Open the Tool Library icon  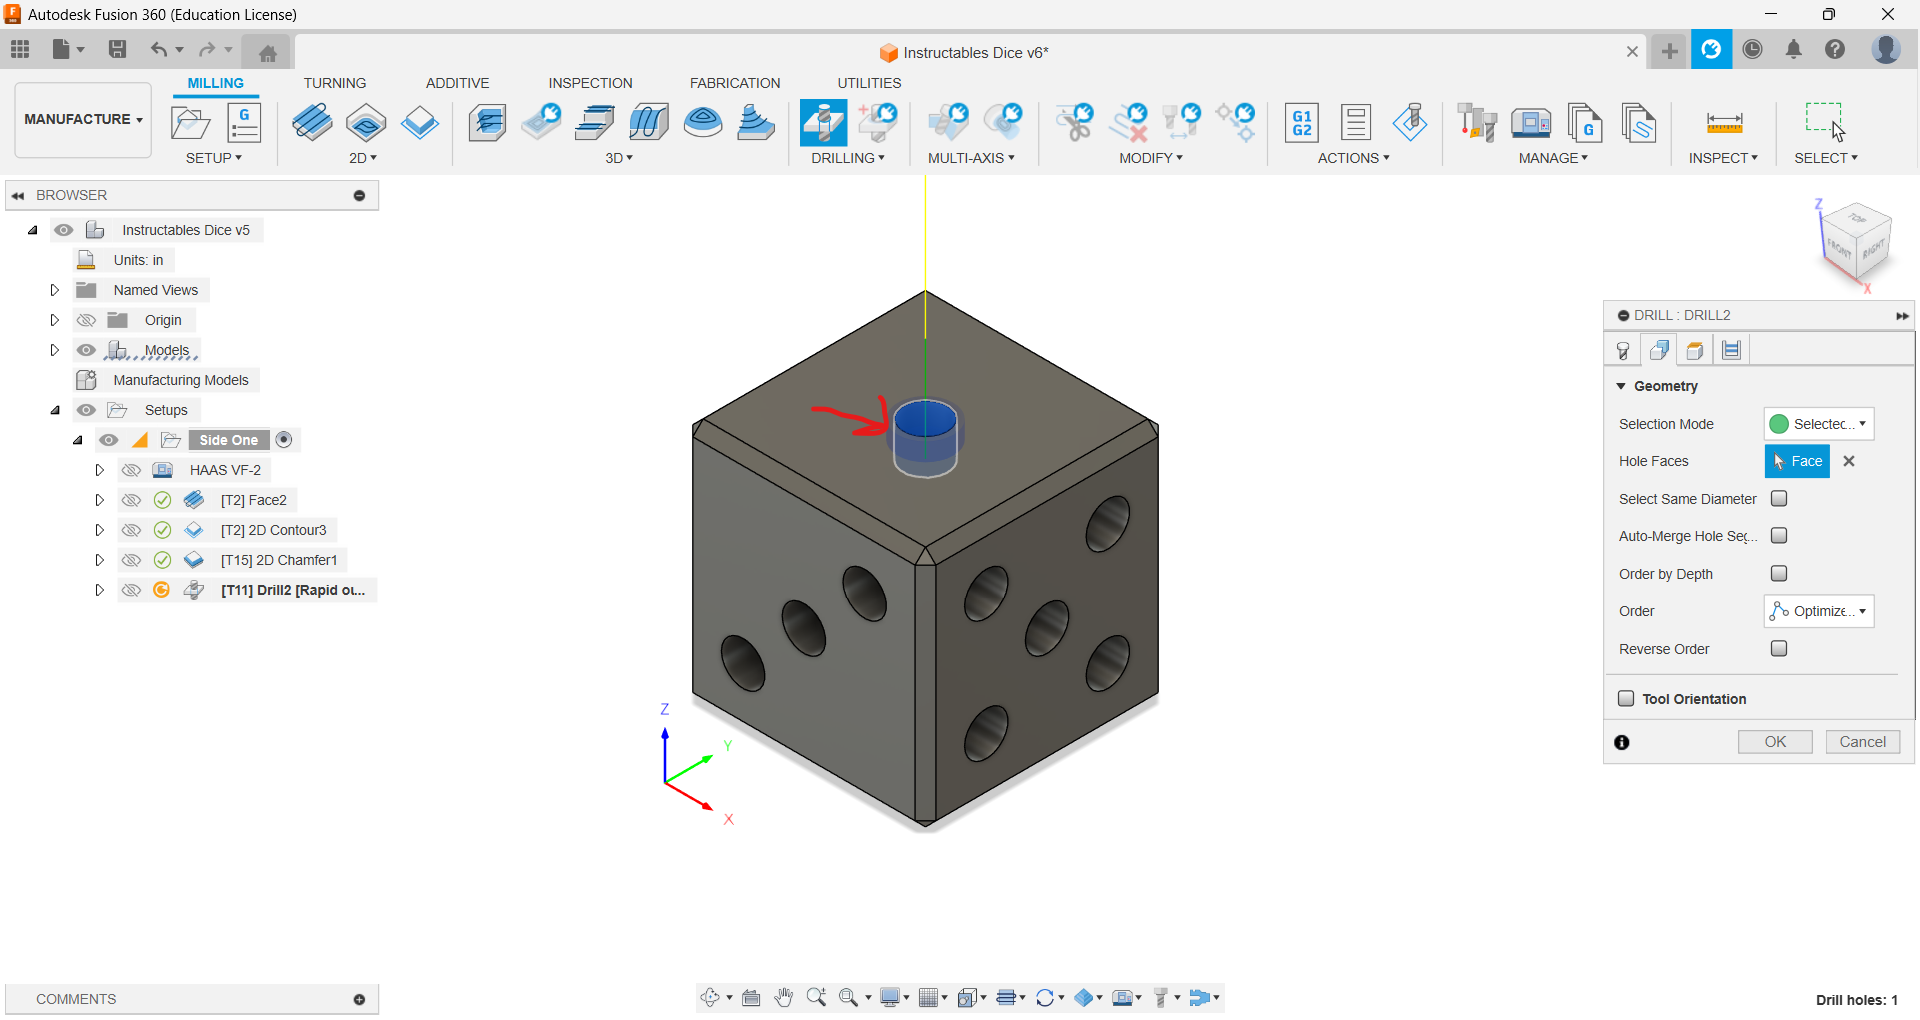1477,123
